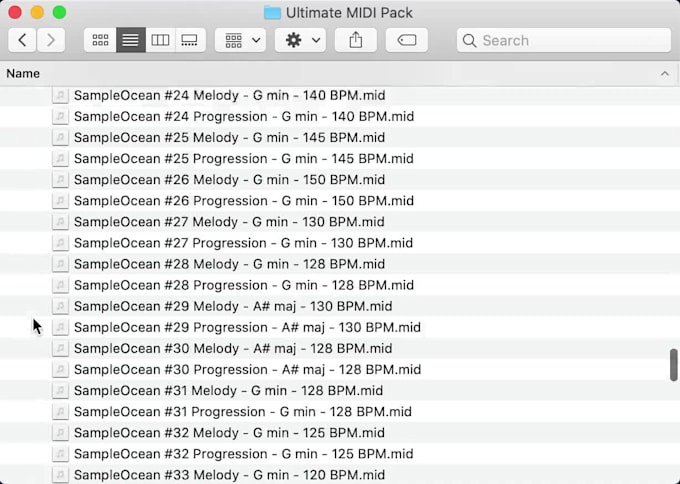Click MIDI file icon for #31 Melody

pyautogui.click(x=60, y=390)
